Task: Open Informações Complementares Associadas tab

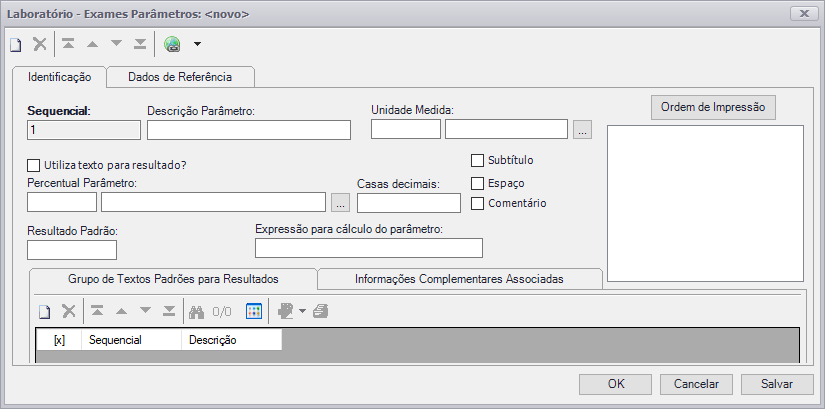Action: coord(459,279)
